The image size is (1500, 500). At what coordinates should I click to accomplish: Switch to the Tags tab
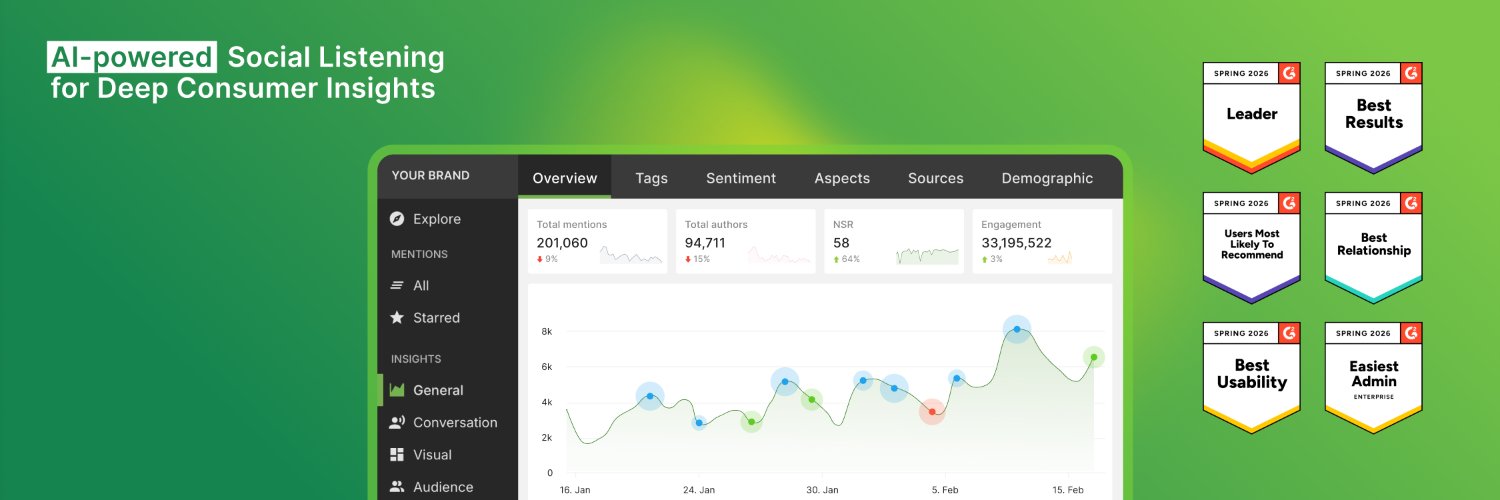[x=651, y=178]
